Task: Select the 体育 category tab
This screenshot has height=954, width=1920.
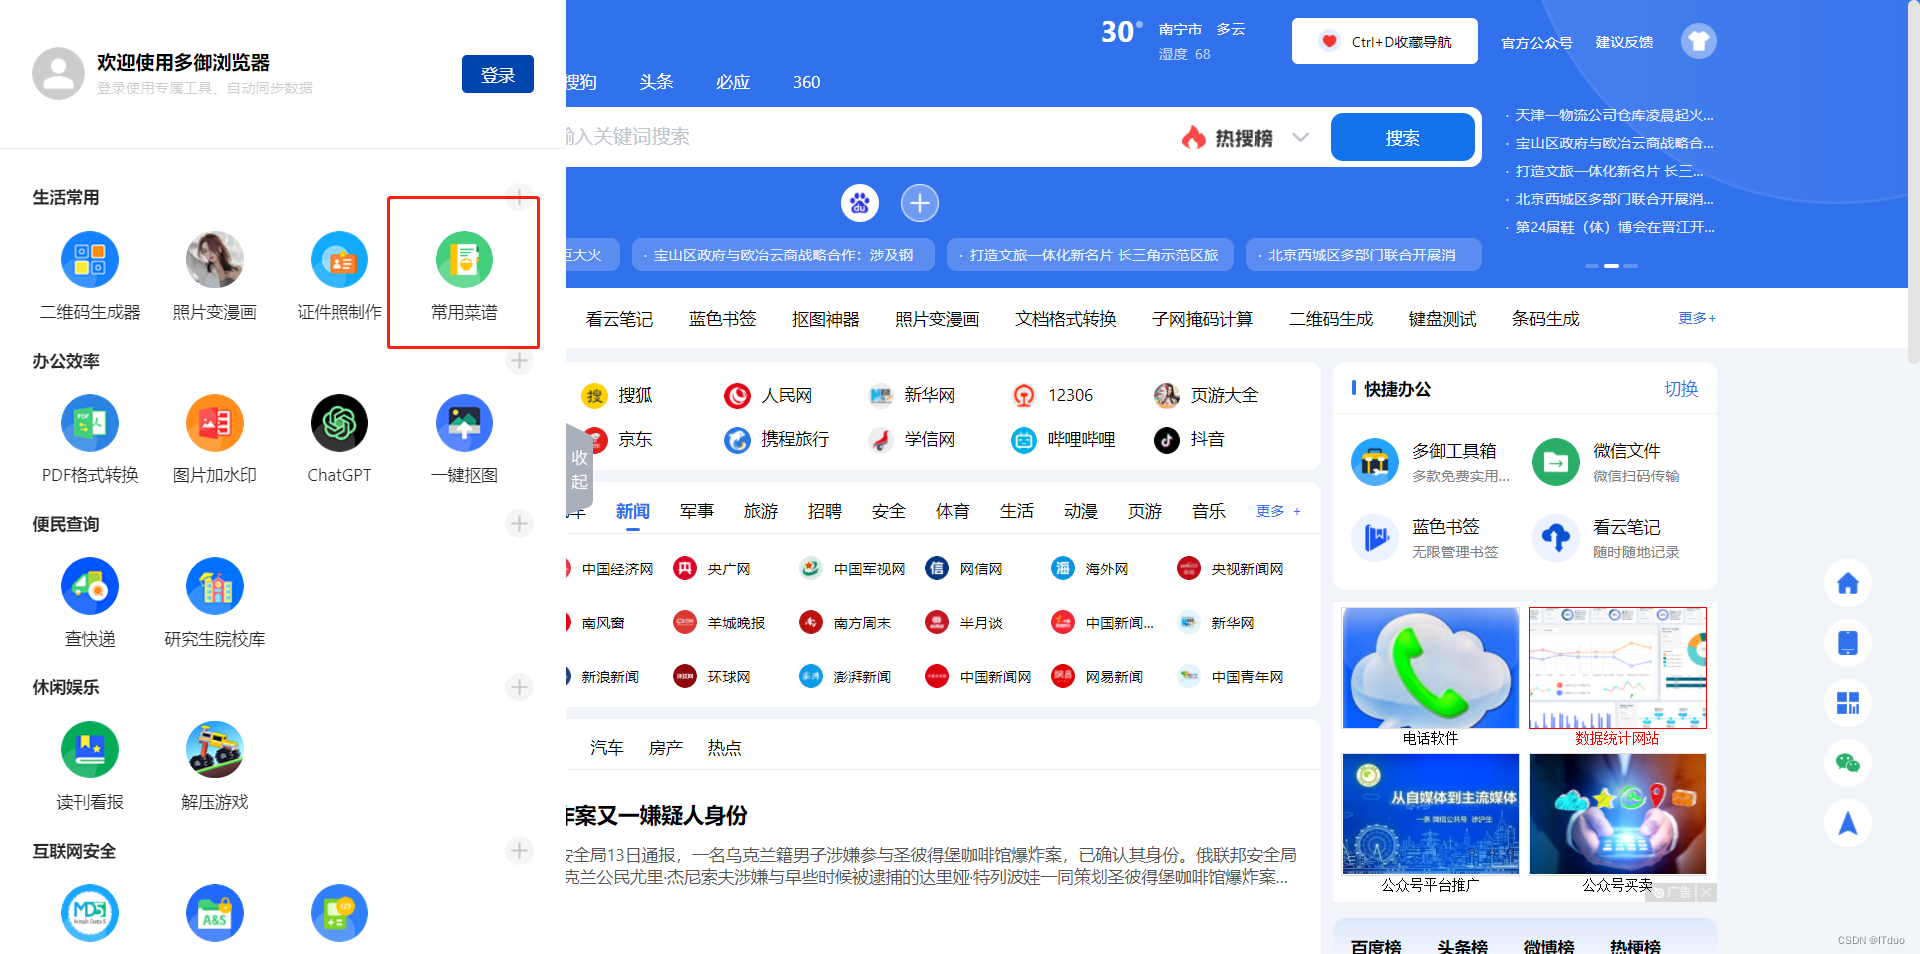Action: coord(953,511)
